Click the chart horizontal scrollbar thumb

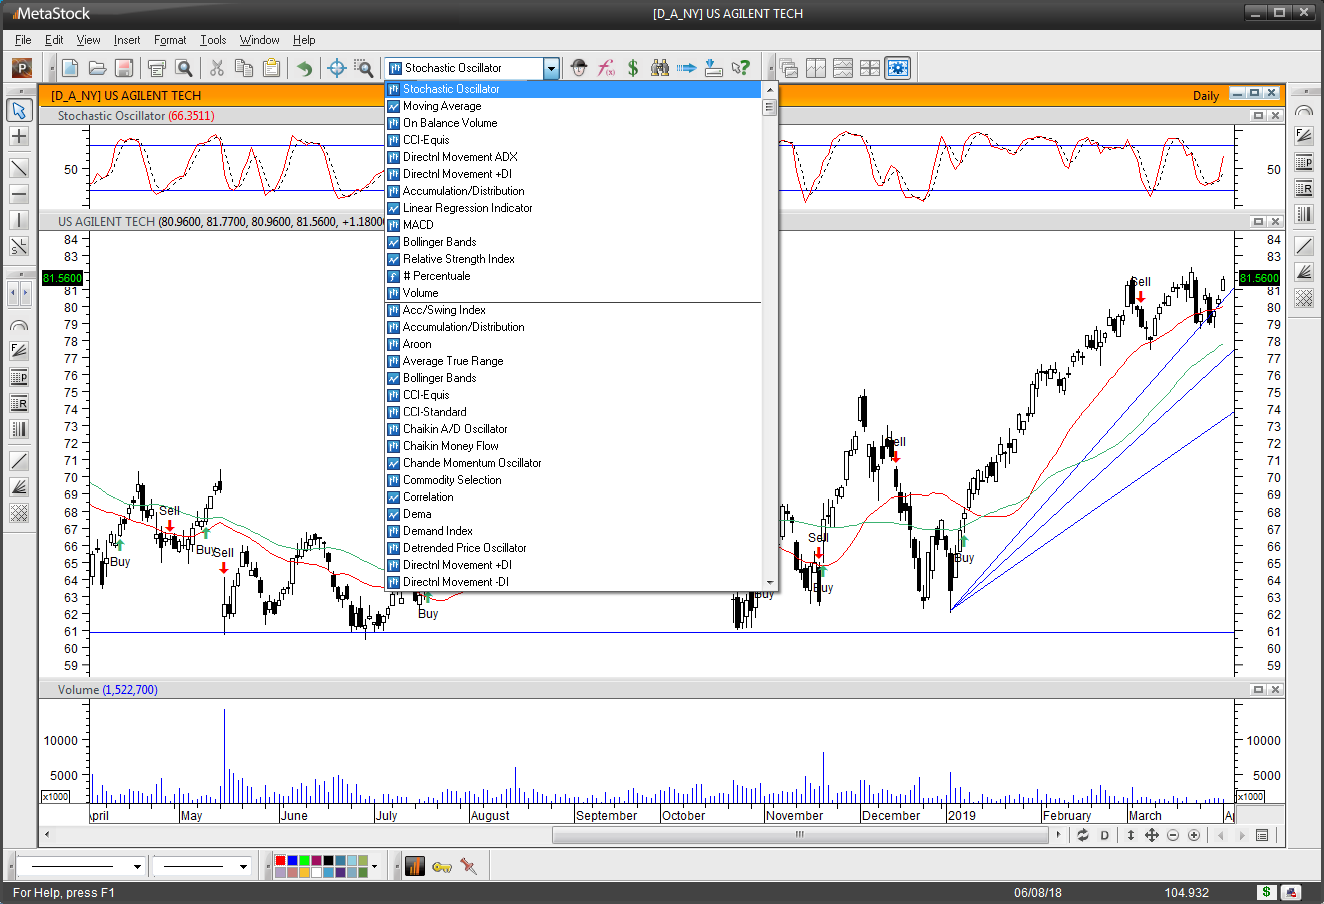(x=798, y=835)
